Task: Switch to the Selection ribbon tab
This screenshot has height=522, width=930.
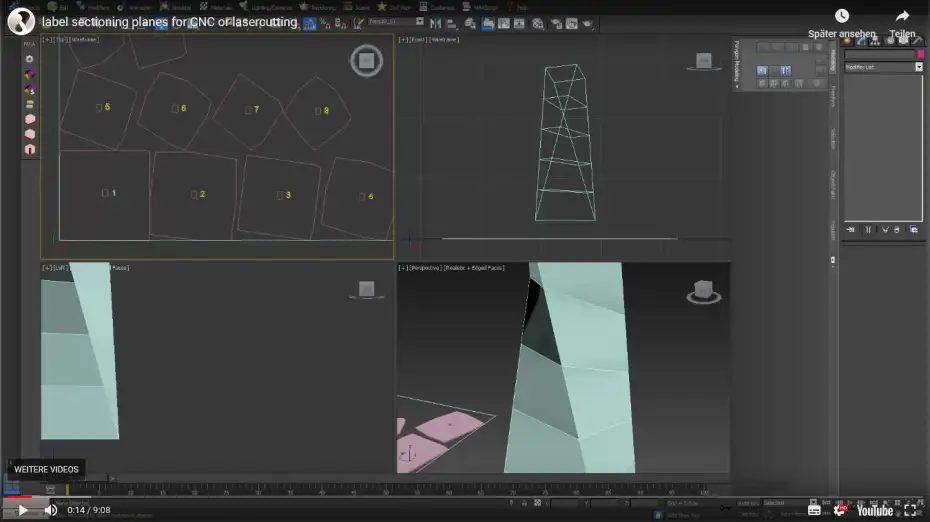Action: coord(833,139)
